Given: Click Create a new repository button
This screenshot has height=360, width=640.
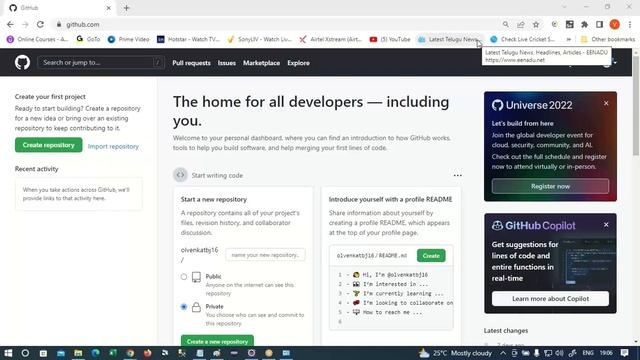Looking at the screenshot, I should point(217,341).
